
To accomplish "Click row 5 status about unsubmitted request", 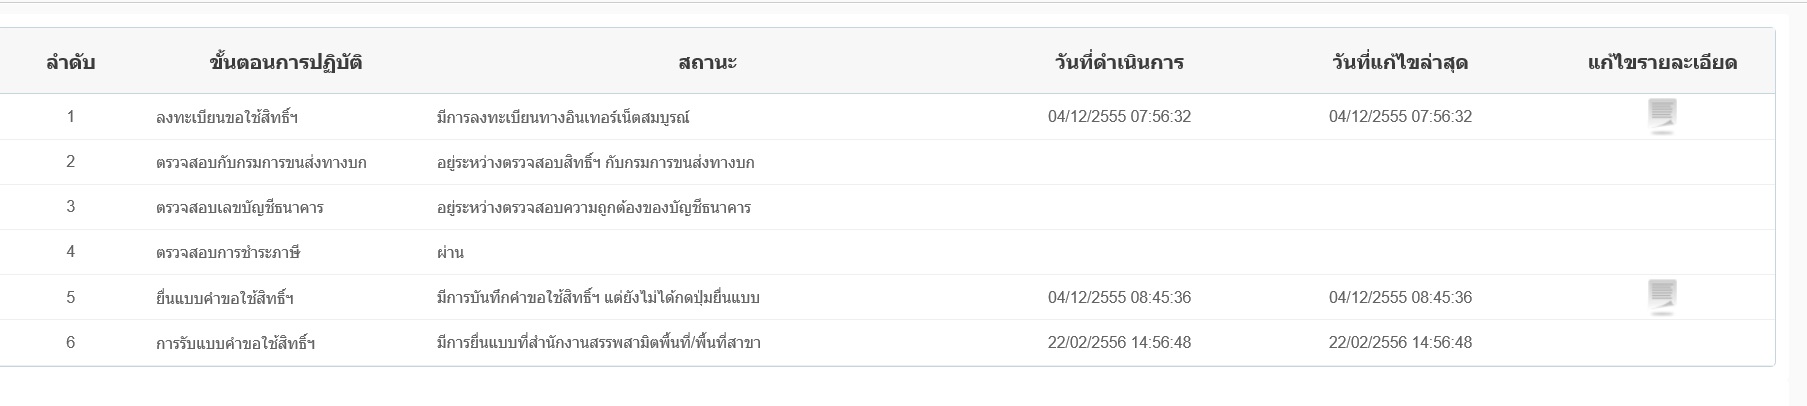I will (598, 298).
